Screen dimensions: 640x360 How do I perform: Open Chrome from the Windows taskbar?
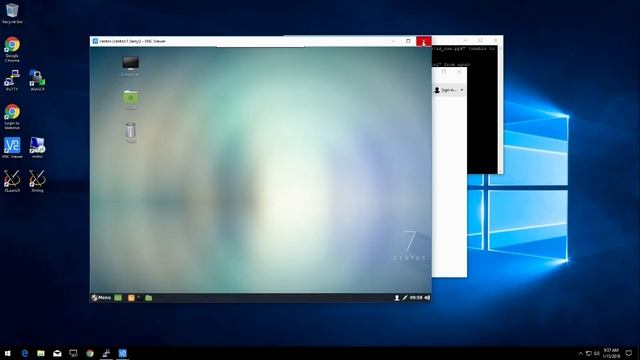90,353
